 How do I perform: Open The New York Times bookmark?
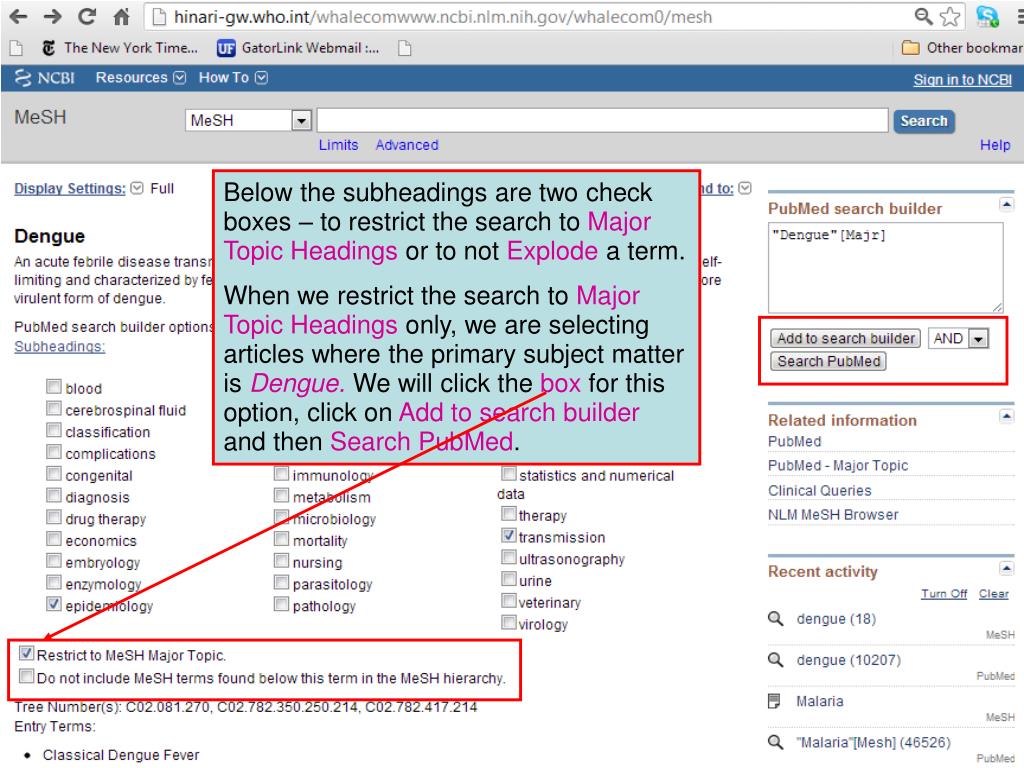[120, 48]
